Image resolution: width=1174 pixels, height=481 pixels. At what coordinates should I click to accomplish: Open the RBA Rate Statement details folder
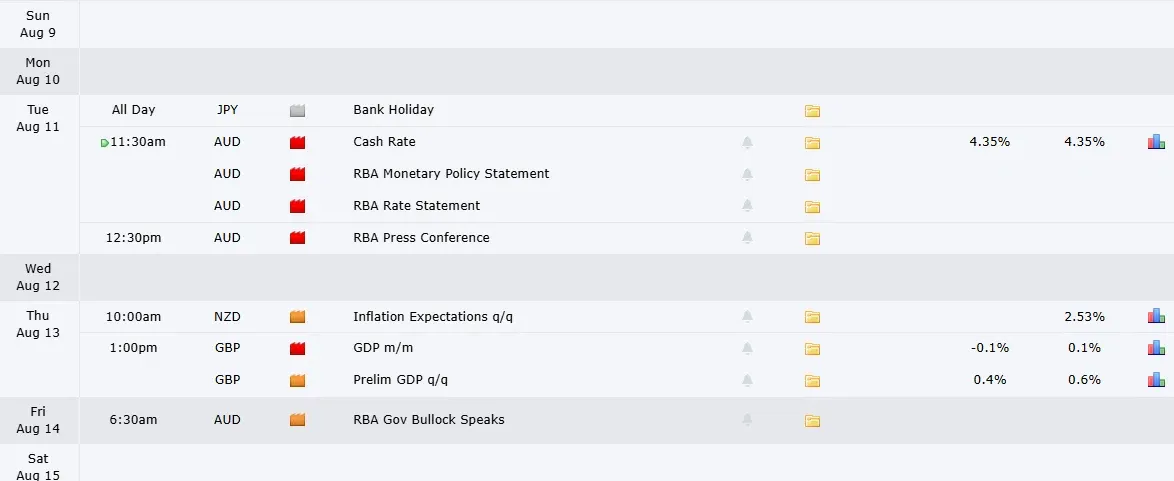812,206
